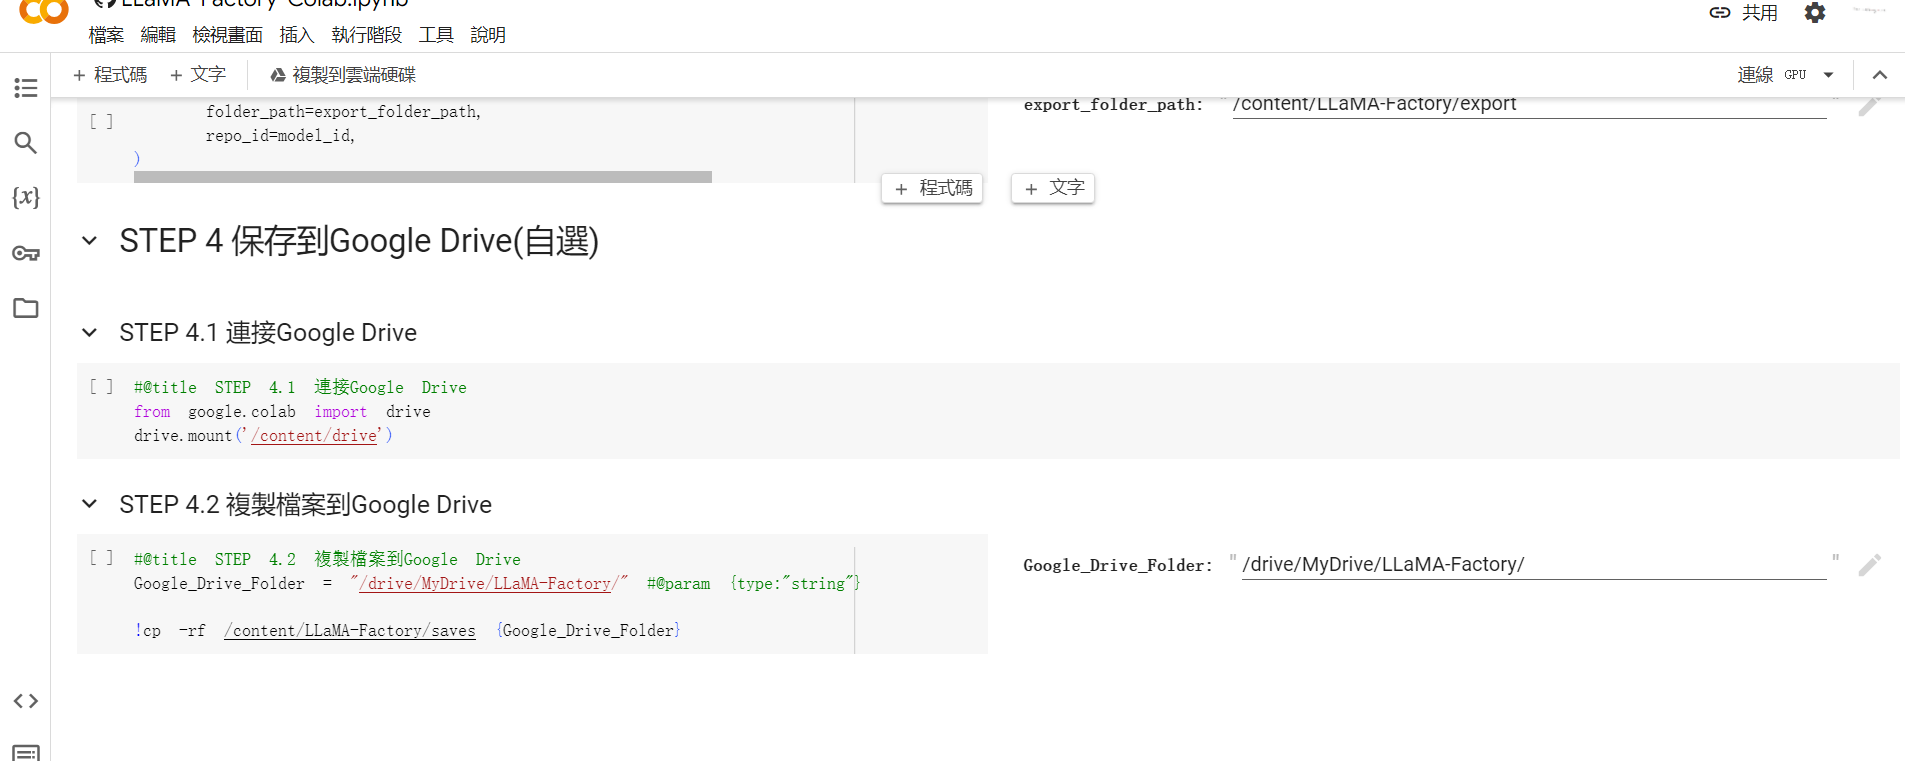
Task: Edit the Google_Drive_Folder form pencil icon
Action: tap(1870, 565)
